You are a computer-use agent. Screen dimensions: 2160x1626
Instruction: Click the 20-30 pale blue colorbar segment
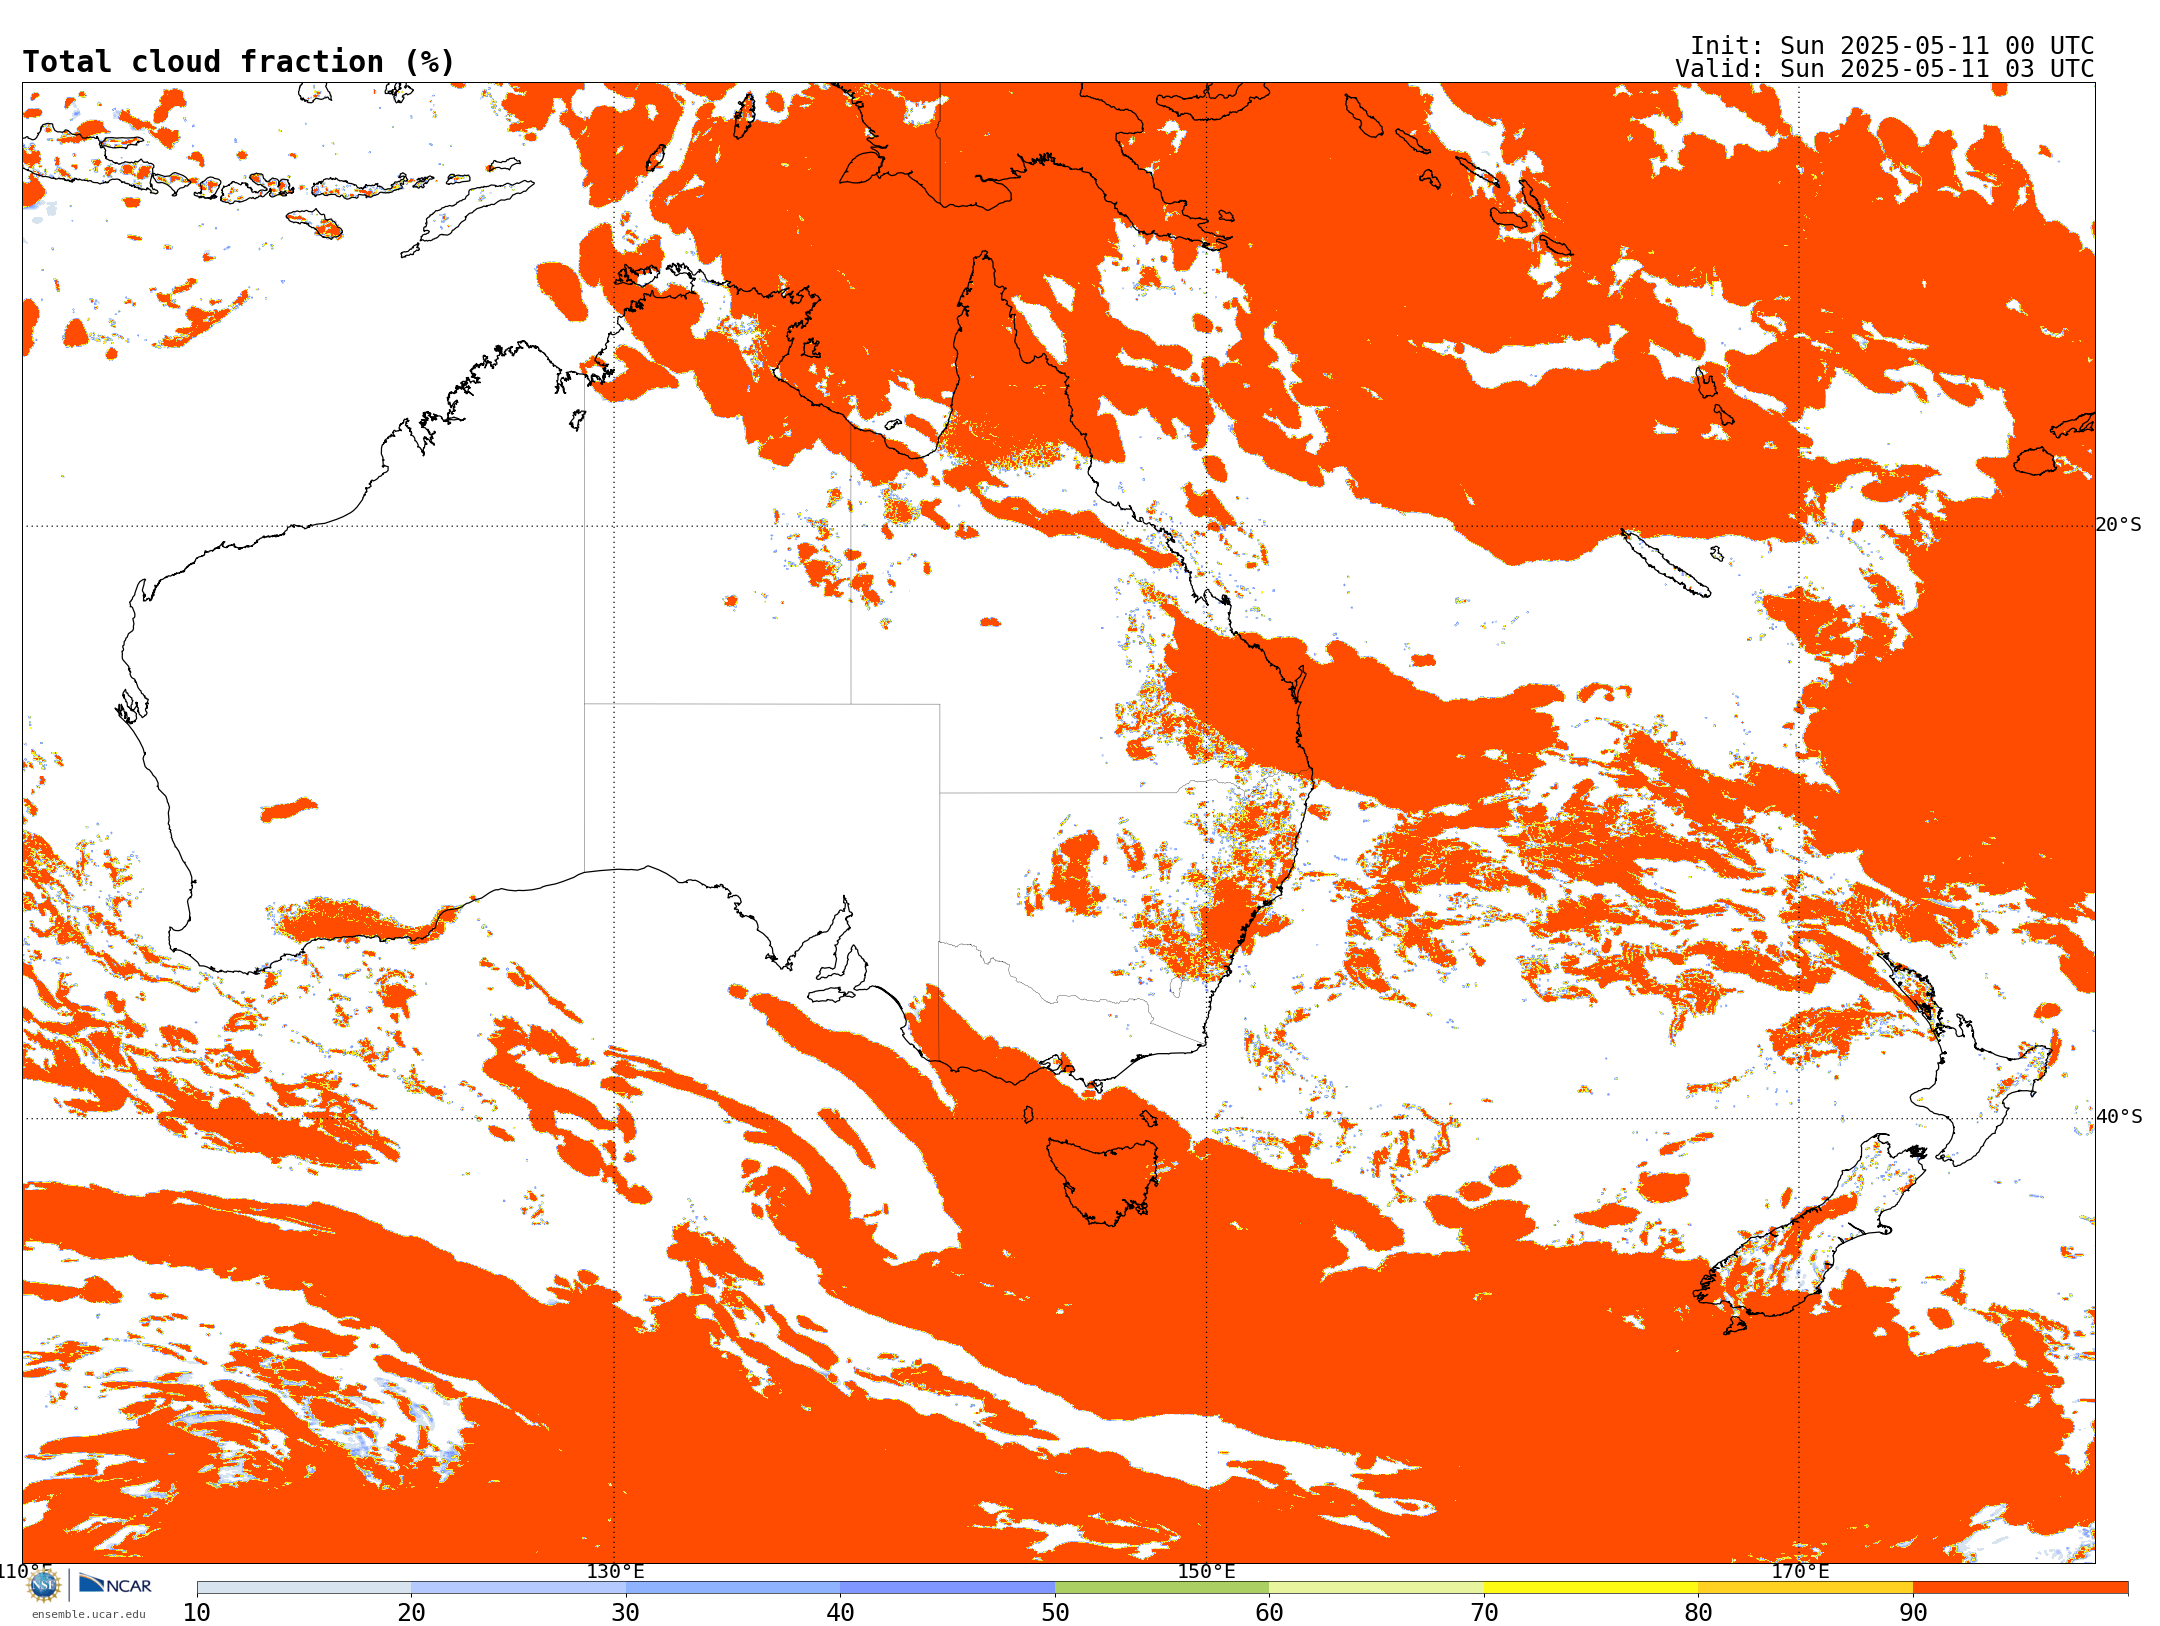[518, 1588]
